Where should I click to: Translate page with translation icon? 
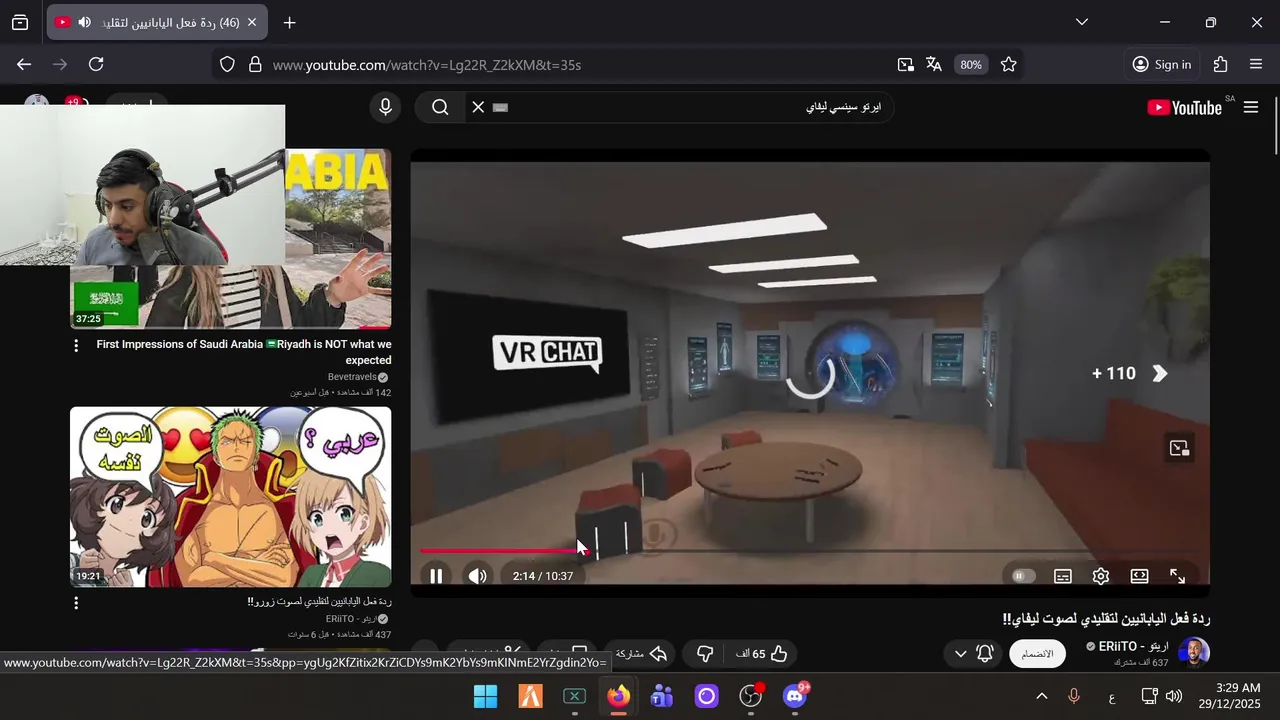click(934, 64)
